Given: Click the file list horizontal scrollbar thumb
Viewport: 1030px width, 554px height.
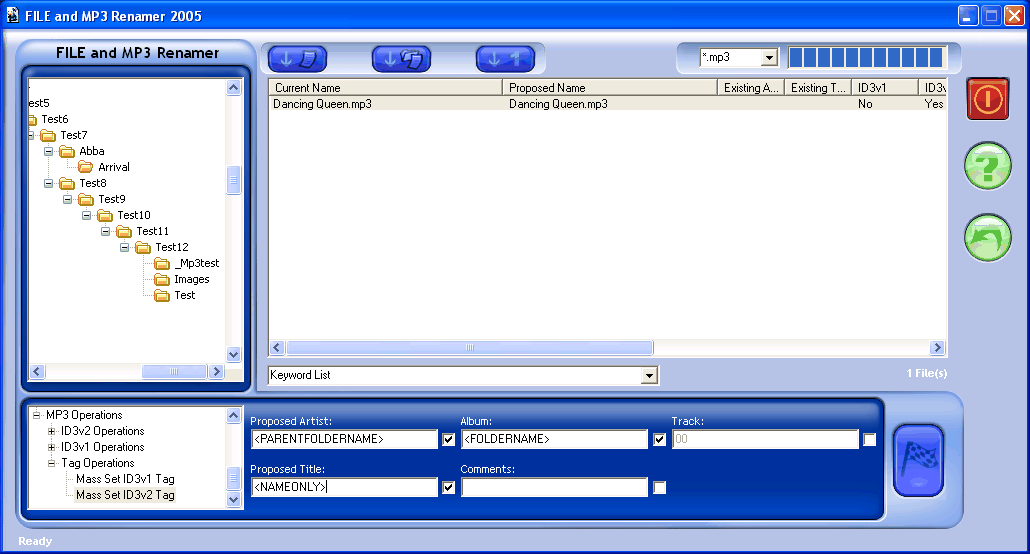Looking at the screenshot, I should 470,348.
